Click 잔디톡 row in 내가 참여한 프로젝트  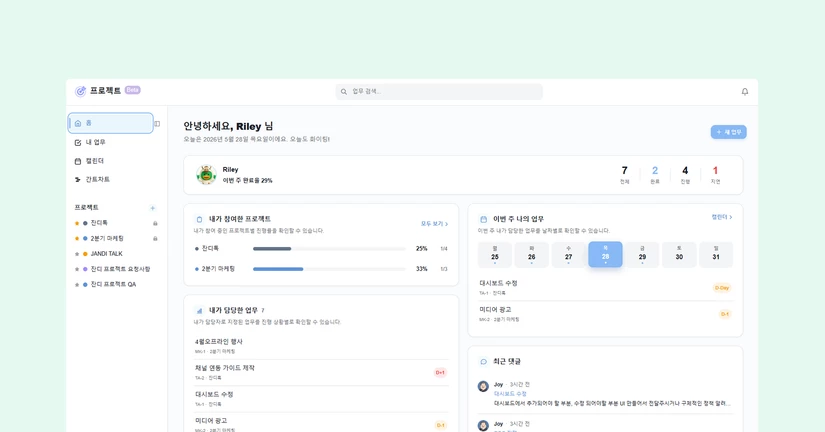point(321,248)
